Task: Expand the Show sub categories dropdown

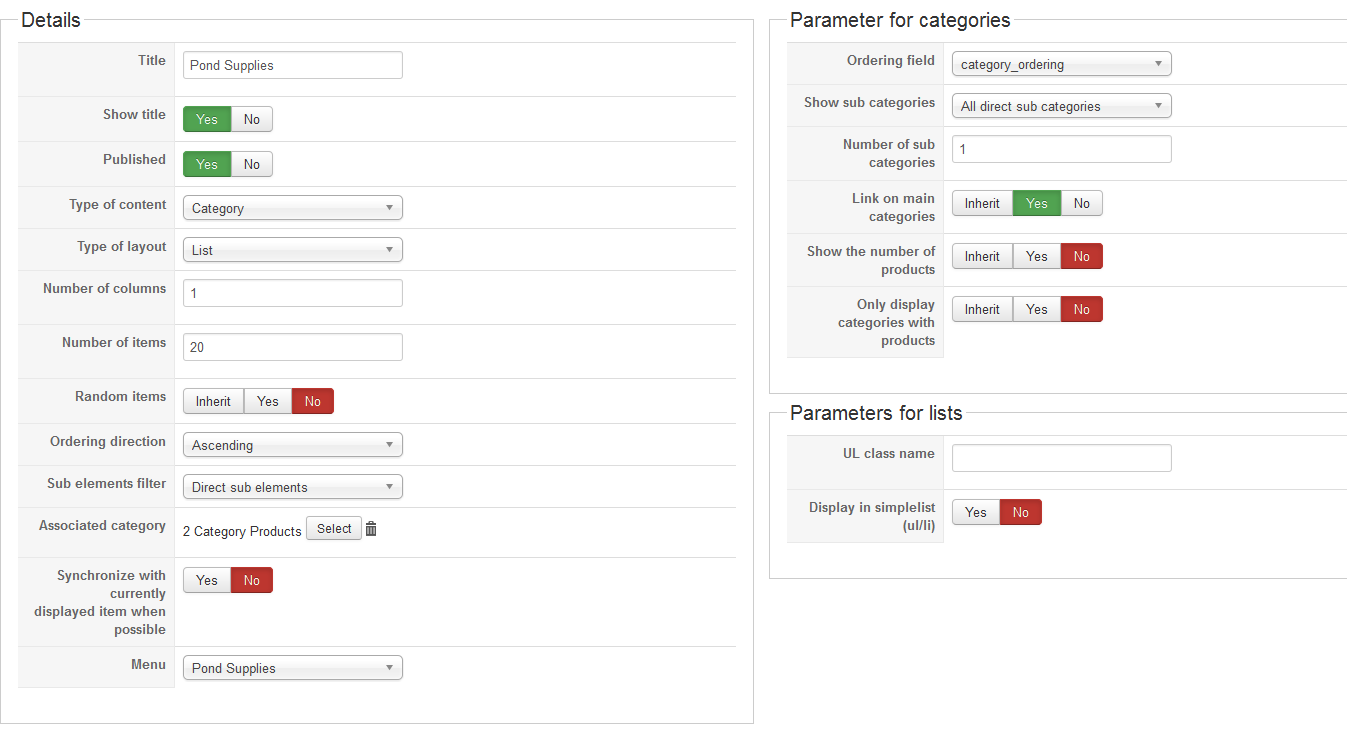Action: [1061, 106]
